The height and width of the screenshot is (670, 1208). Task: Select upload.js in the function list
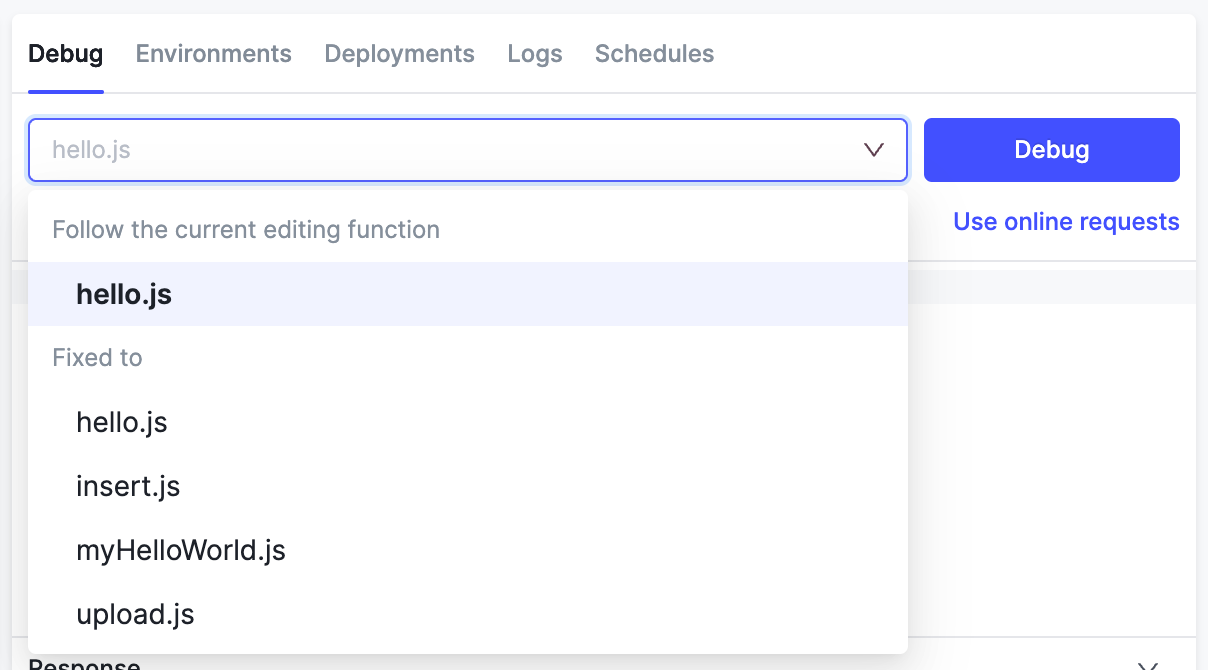[468, 614]
